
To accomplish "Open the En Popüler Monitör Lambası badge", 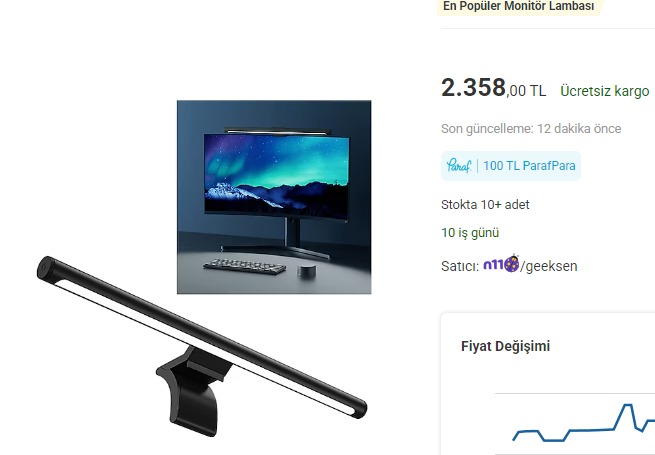I will pyautogui.click(x=519, y=6).
